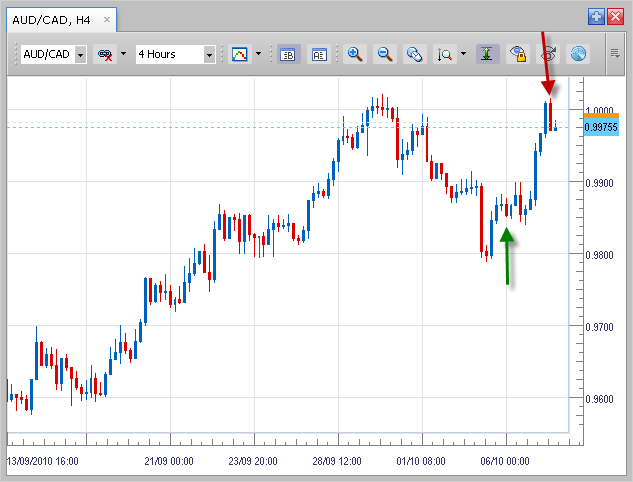The width and height of the screenshot is (633, 482).
Task: Toggle the auto-fit vertical scale button
Action: point(487,54)
